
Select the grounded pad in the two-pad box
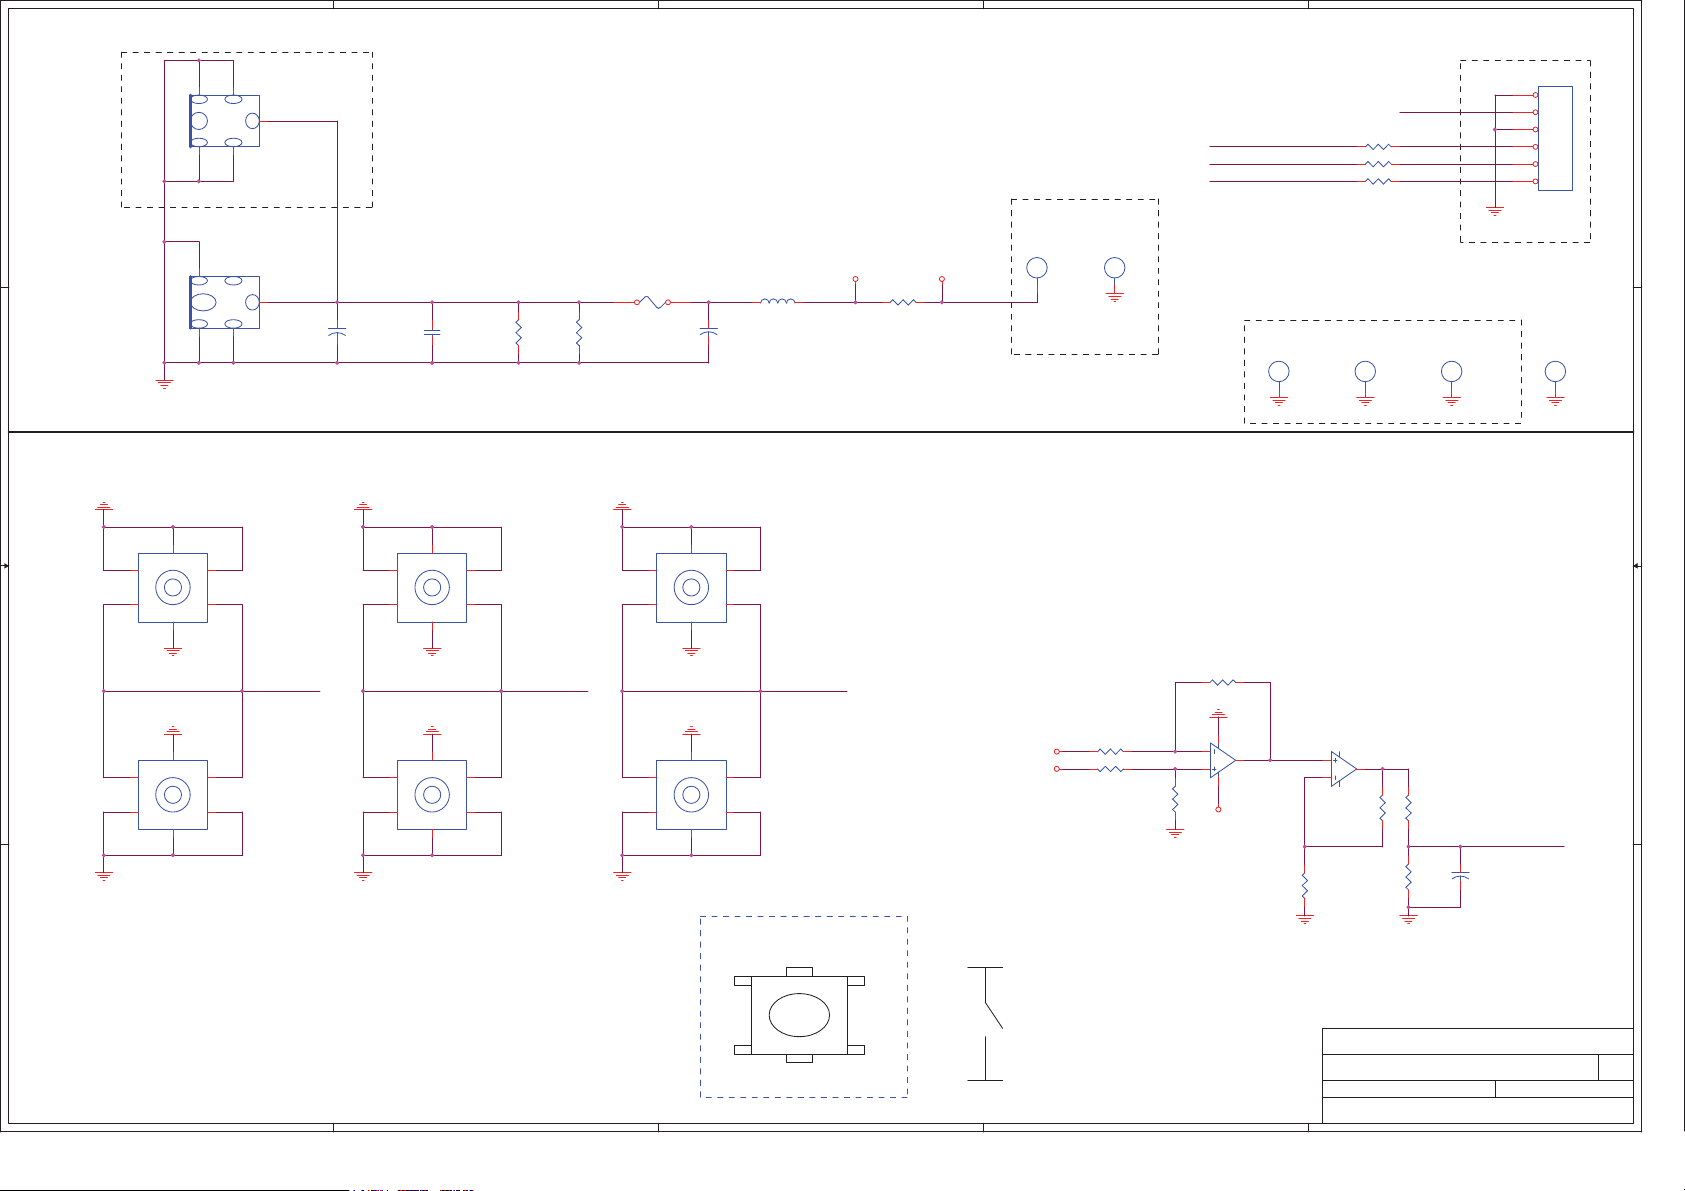[x=1115, y=268]
